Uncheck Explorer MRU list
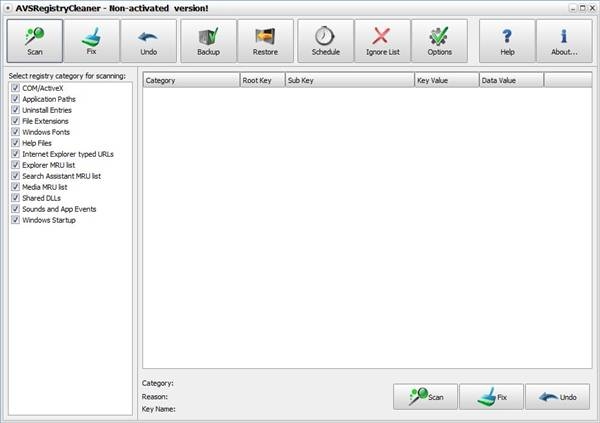Screen dimensions: 600x423 (x=15, y=165)
